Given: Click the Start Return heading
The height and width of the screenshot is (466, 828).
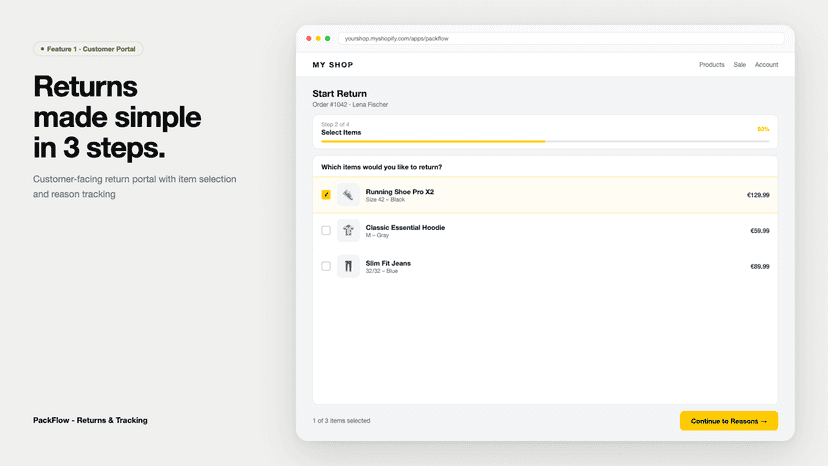Looking at the screenshot, I should (339, 94).
